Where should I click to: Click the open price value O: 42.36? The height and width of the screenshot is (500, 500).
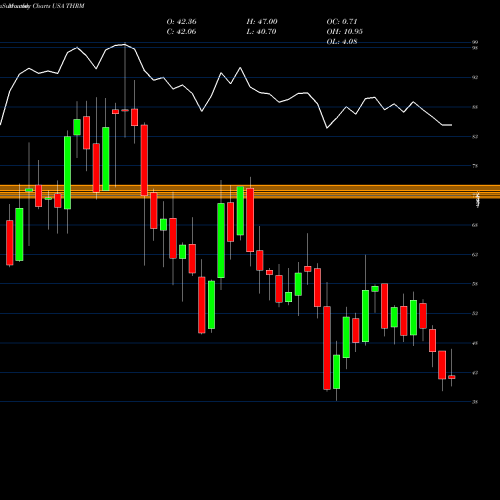click(181, 22)
